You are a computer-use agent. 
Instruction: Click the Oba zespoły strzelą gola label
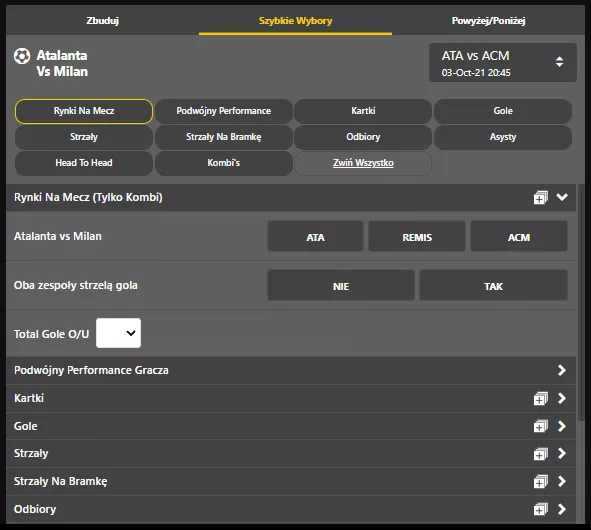point(76,285)
